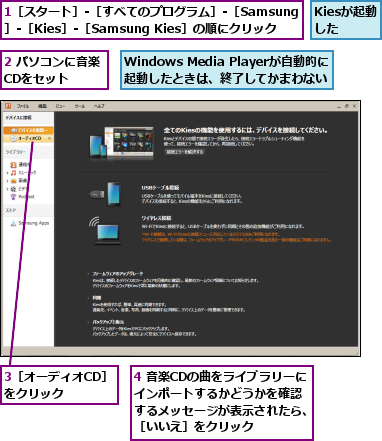Click the Samsung Apps icon

[x=13, y=223]
